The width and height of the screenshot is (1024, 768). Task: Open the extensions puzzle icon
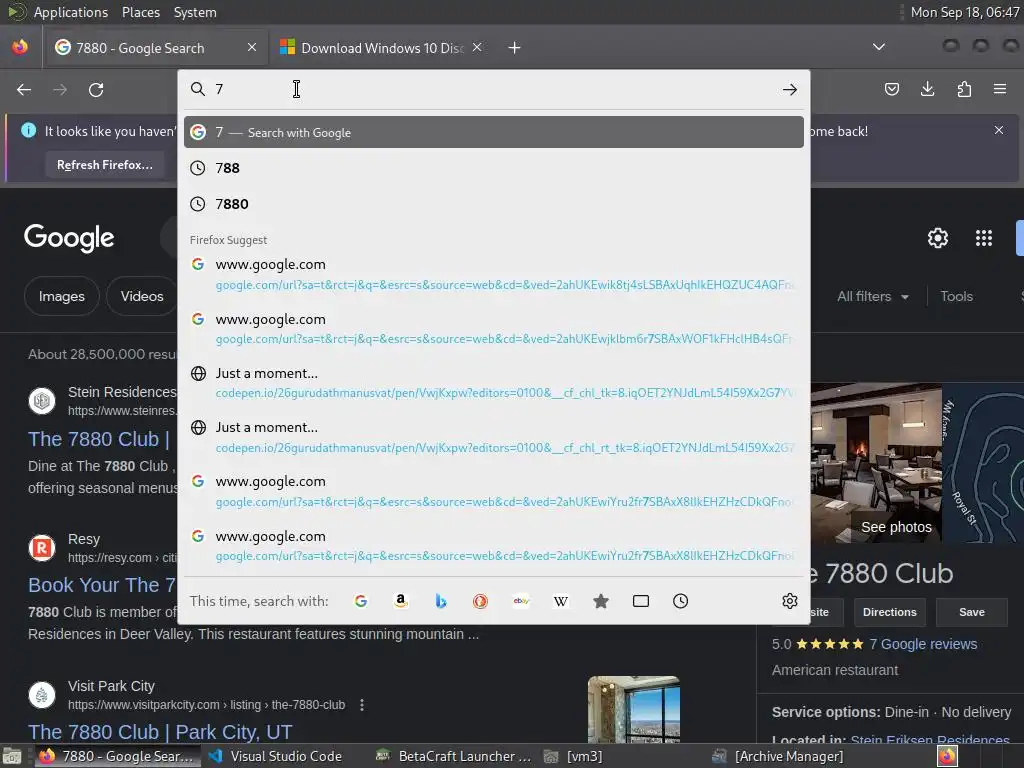coord(964,89)
